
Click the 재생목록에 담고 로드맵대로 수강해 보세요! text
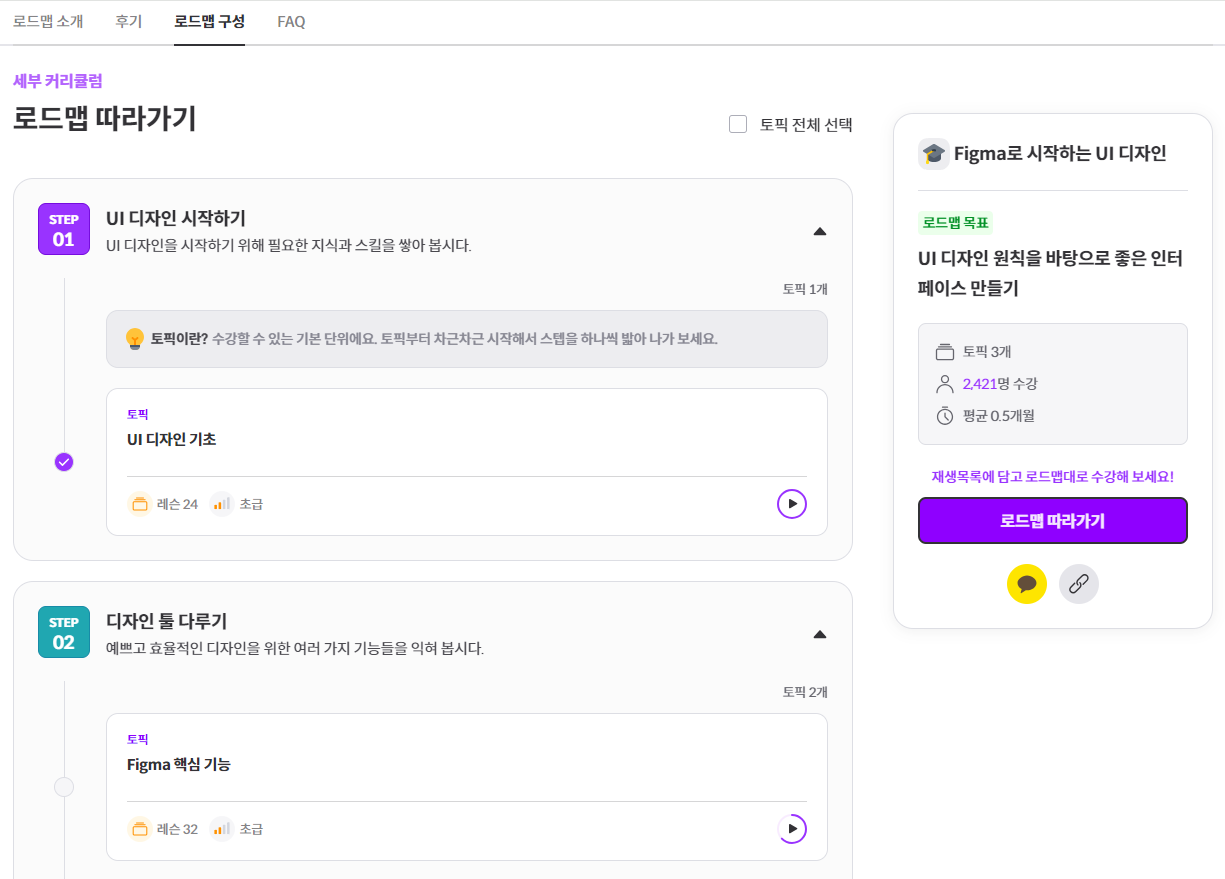point(1052,477)
